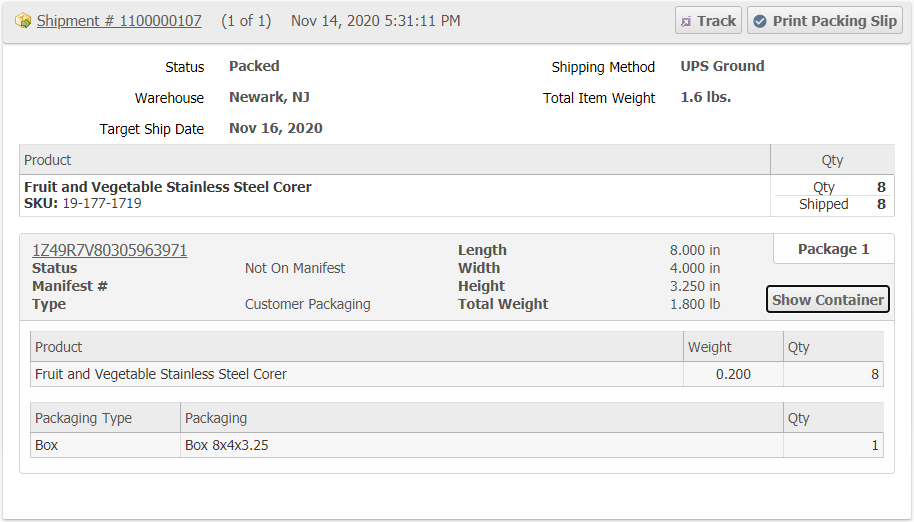Click the Packaging Type column header
The height and width of the screenshot is (522, 914).
pos(83,418)
